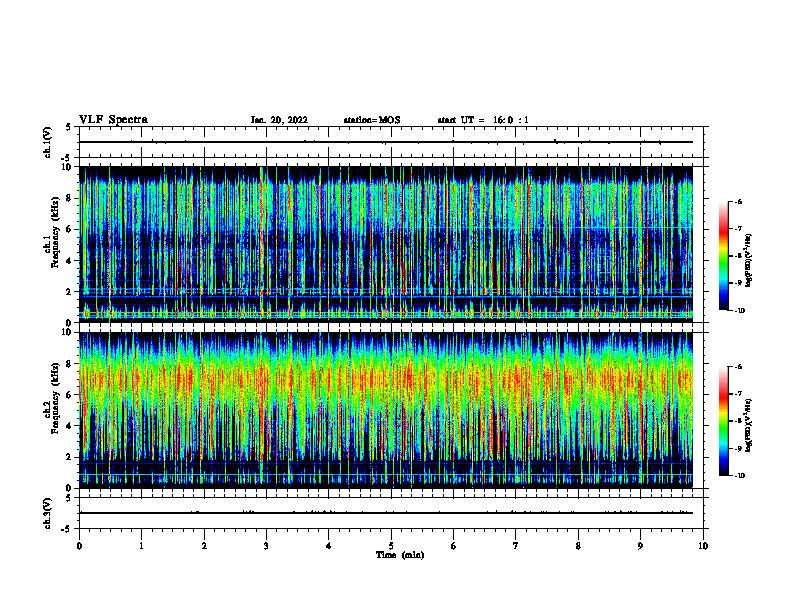Click the "Time (min)" axis label
The width and height of the screenshot is (792, 612).
pos(400,555)
